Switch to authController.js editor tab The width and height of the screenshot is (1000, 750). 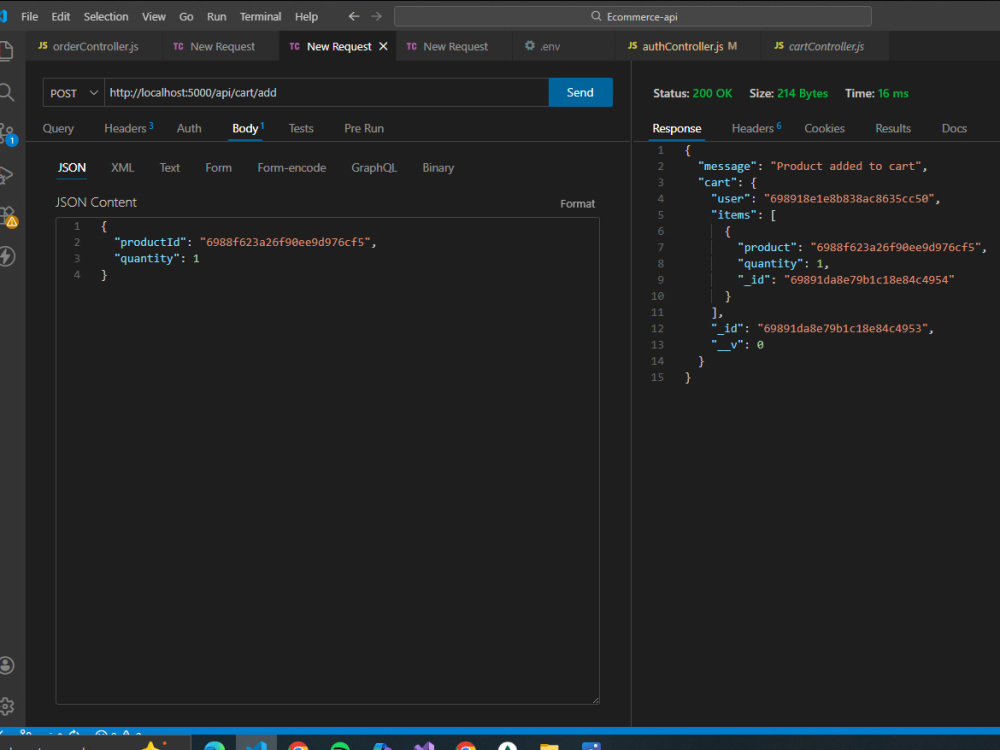[689, 47]
